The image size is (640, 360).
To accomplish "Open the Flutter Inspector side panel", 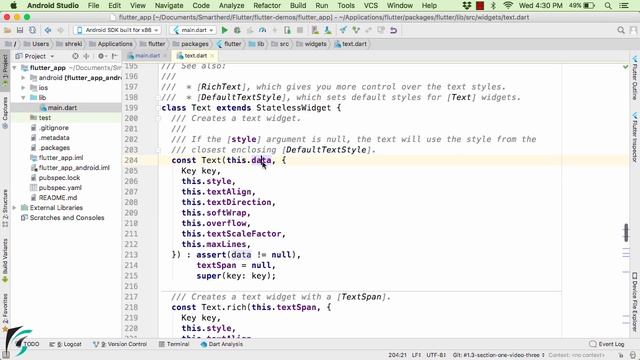I will pos(635,138).
